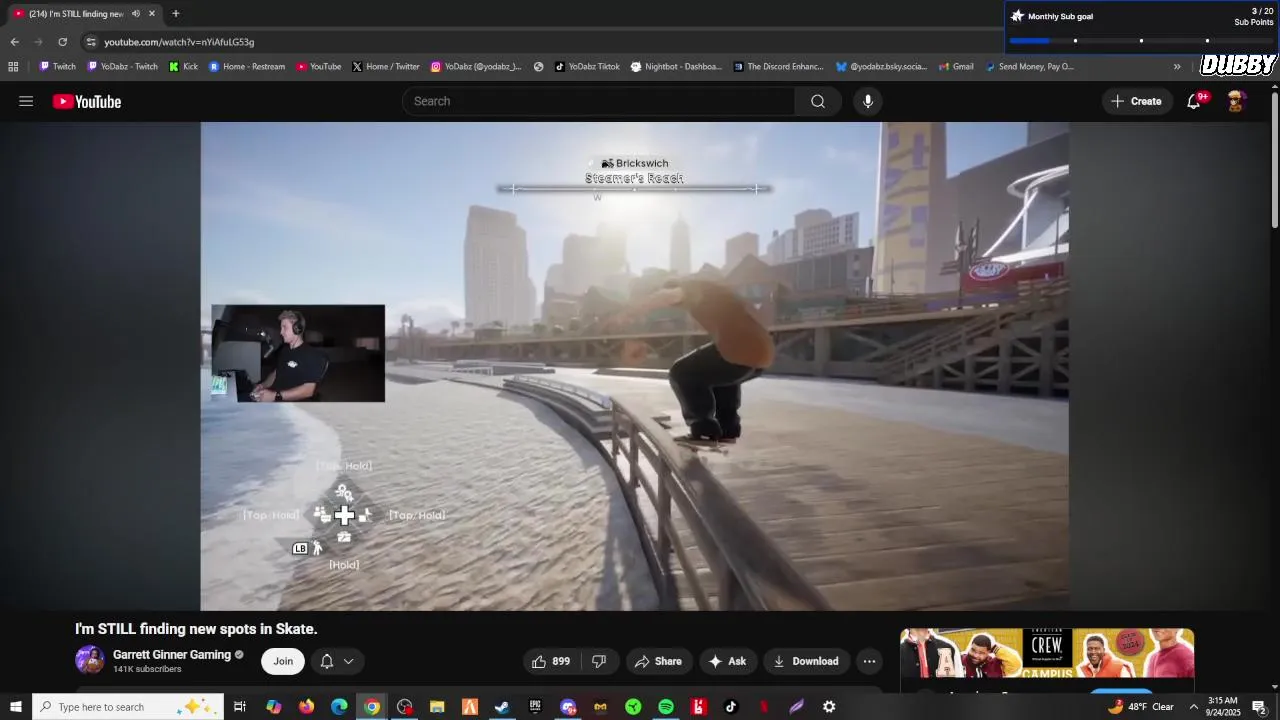The width and height of the screenshot is (1280, 720).
Task: Go to the YouTube home logo
Action: (87, 101)
